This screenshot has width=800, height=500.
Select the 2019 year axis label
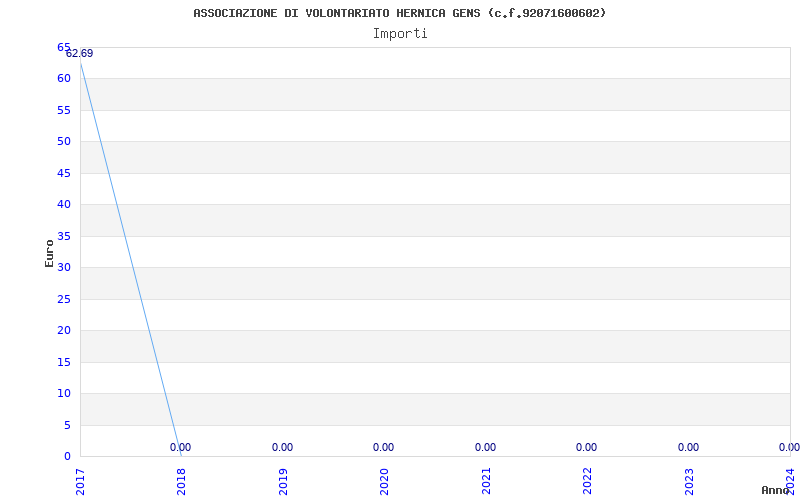(283, 482)
